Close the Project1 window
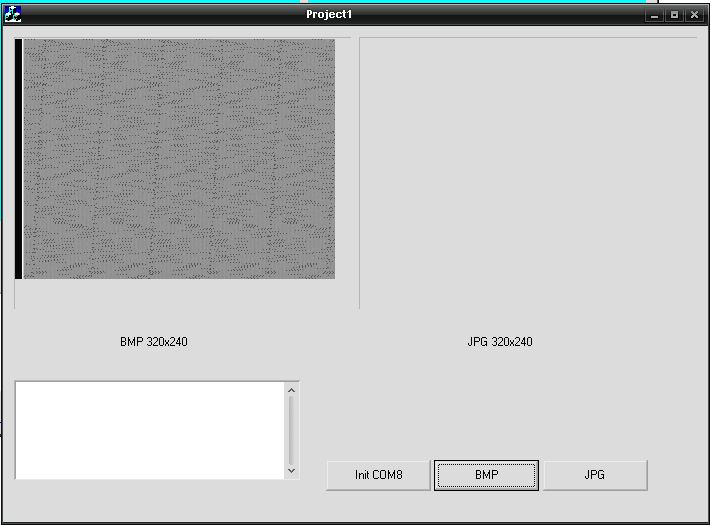711x525 pixels. tap(694, 15)
